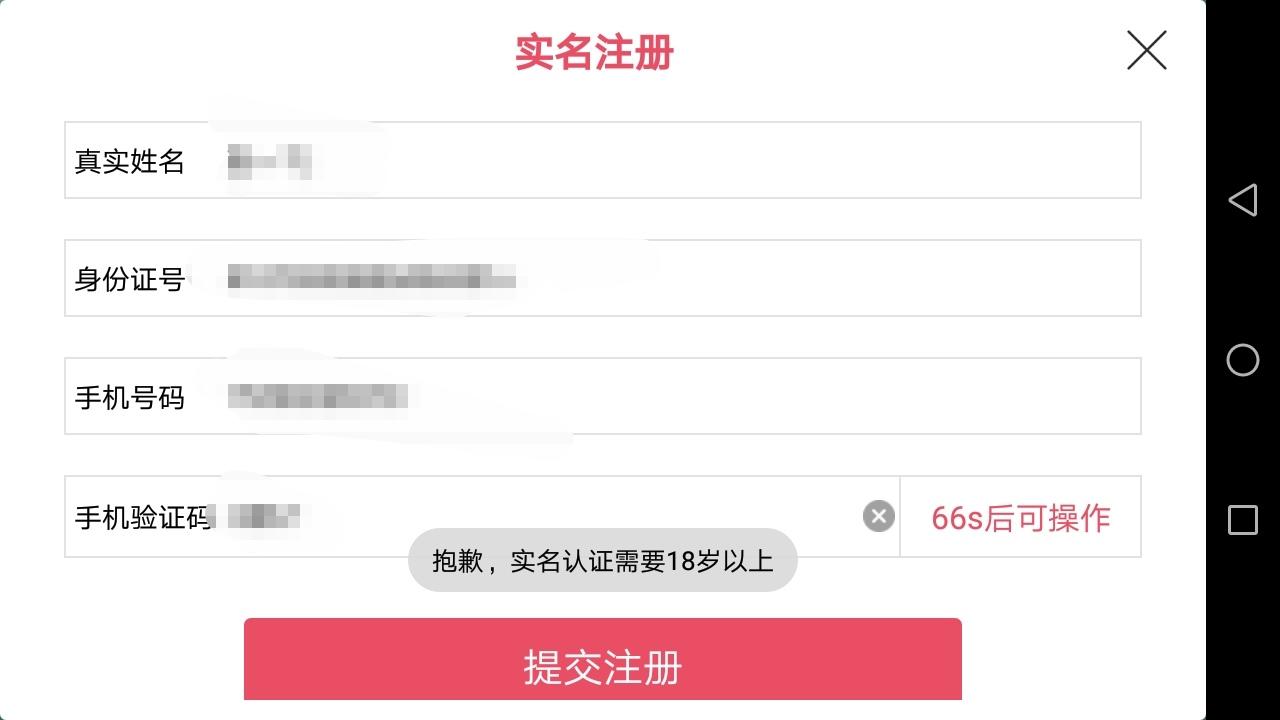Open recent apps with the square icon
1280x720 pixels.
[x=1242, y=520]
